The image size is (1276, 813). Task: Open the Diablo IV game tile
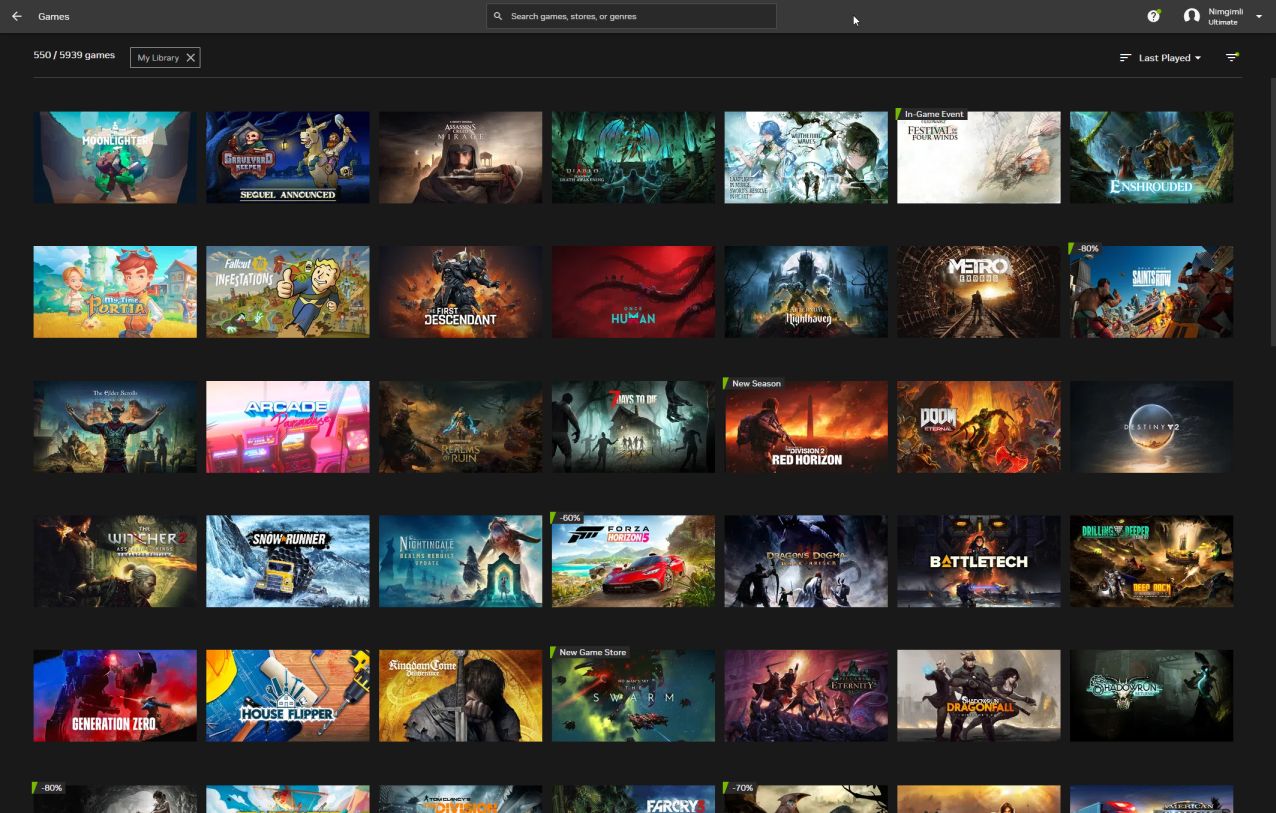point(634,157)
